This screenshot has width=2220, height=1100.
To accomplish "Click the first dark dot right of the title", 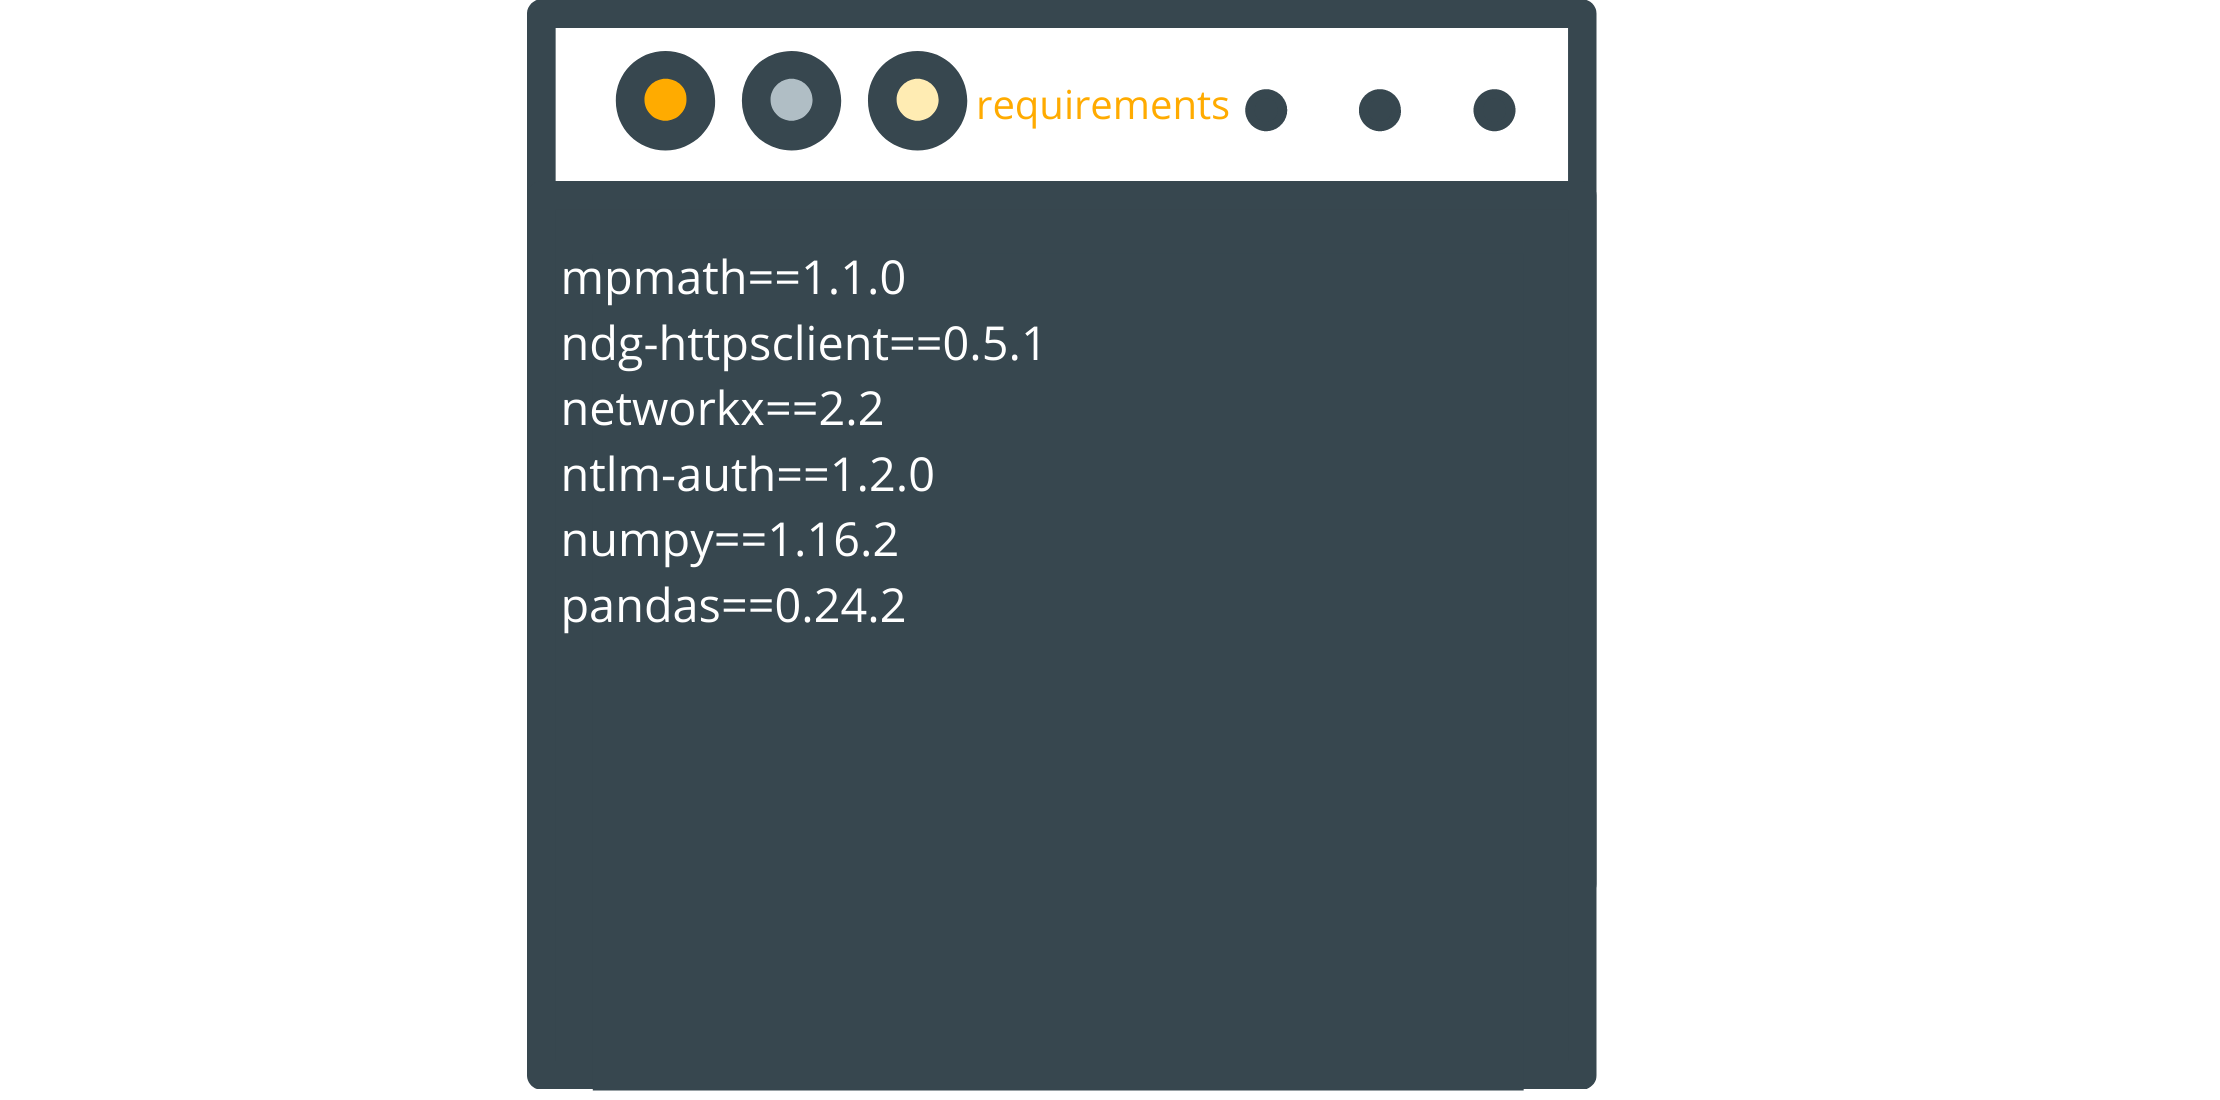I will 1266,110.
